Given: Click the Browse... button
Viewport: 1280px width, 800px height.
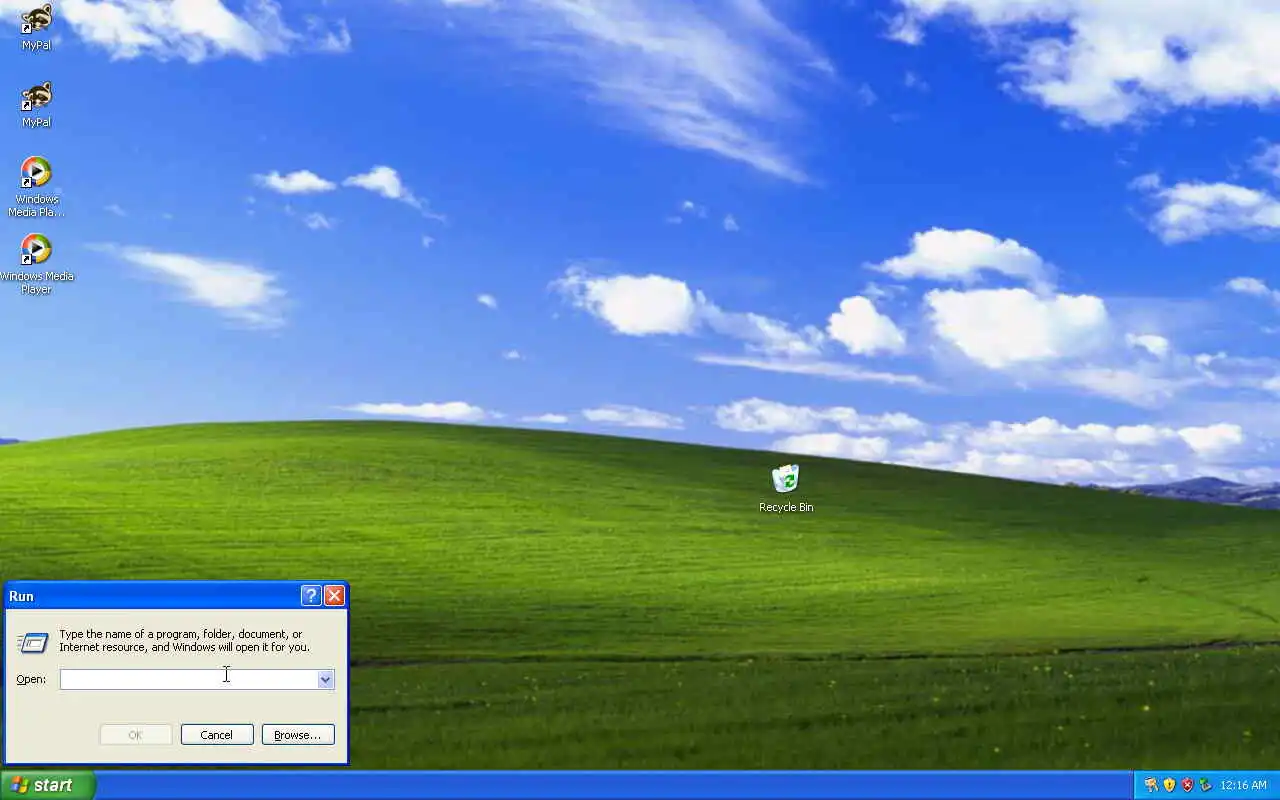Looking at the screenshot, I should click(x=298, y=735).
